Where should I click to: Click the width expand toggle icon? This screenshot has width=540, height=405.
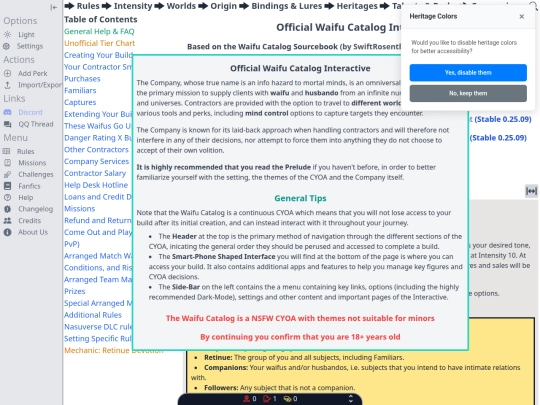click(x=531, y=191)
